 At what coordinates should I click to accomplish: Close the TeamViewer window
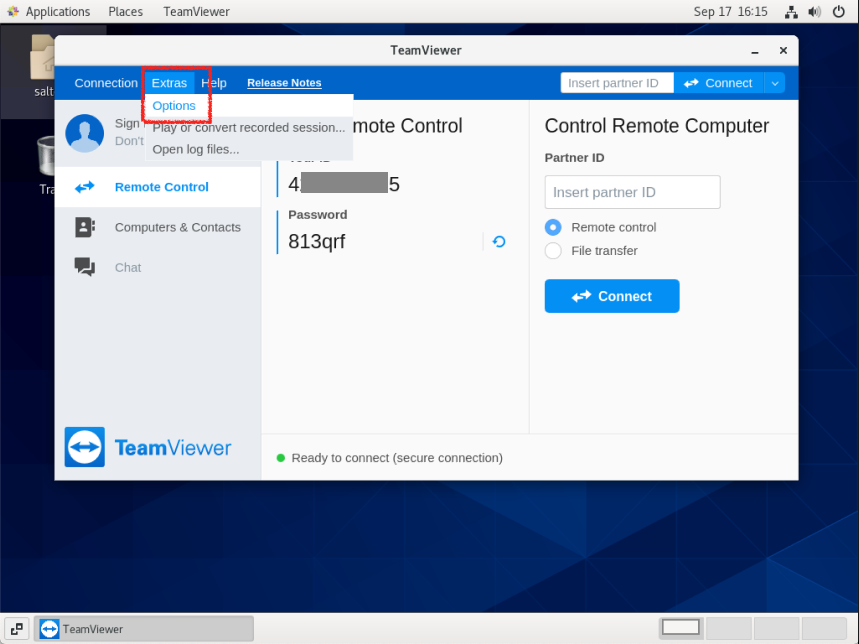(x=783, y=50)
